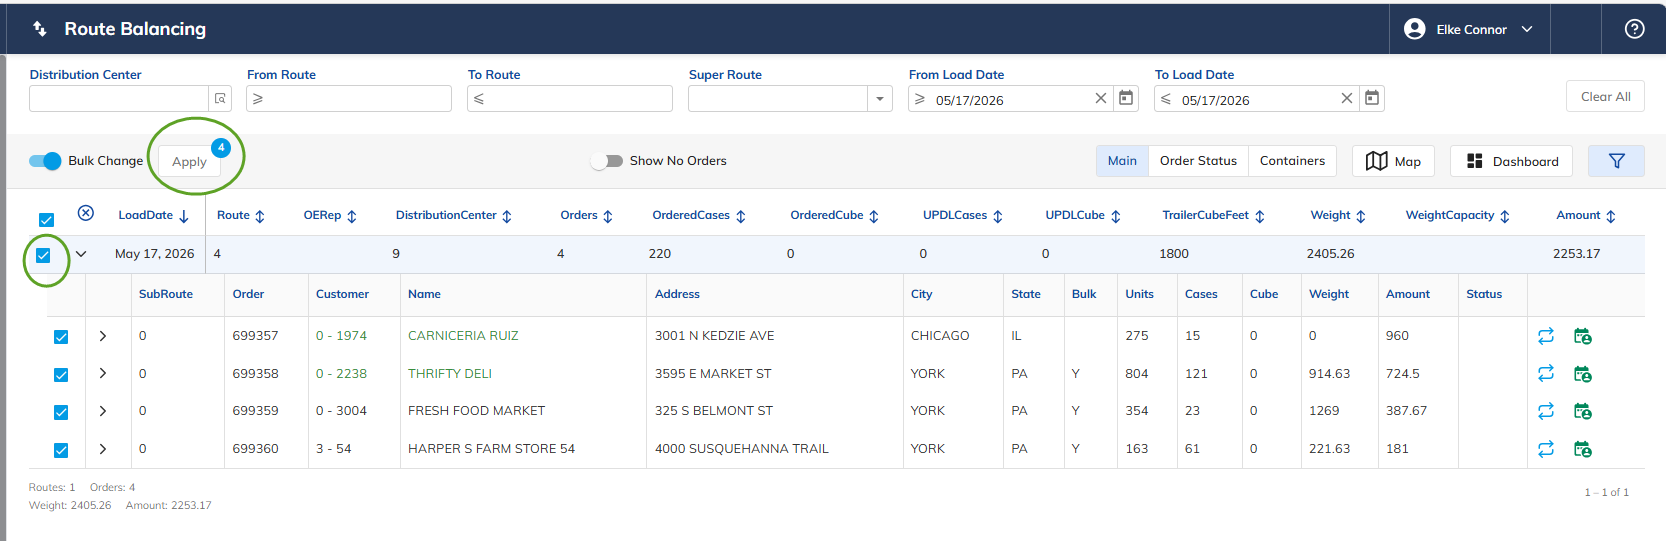This screenshot has width=1666, height=541.
Task: Uncheck the THRIFTY DELI order checkbox
Action: pyautogui.click(x=61, y=374)
